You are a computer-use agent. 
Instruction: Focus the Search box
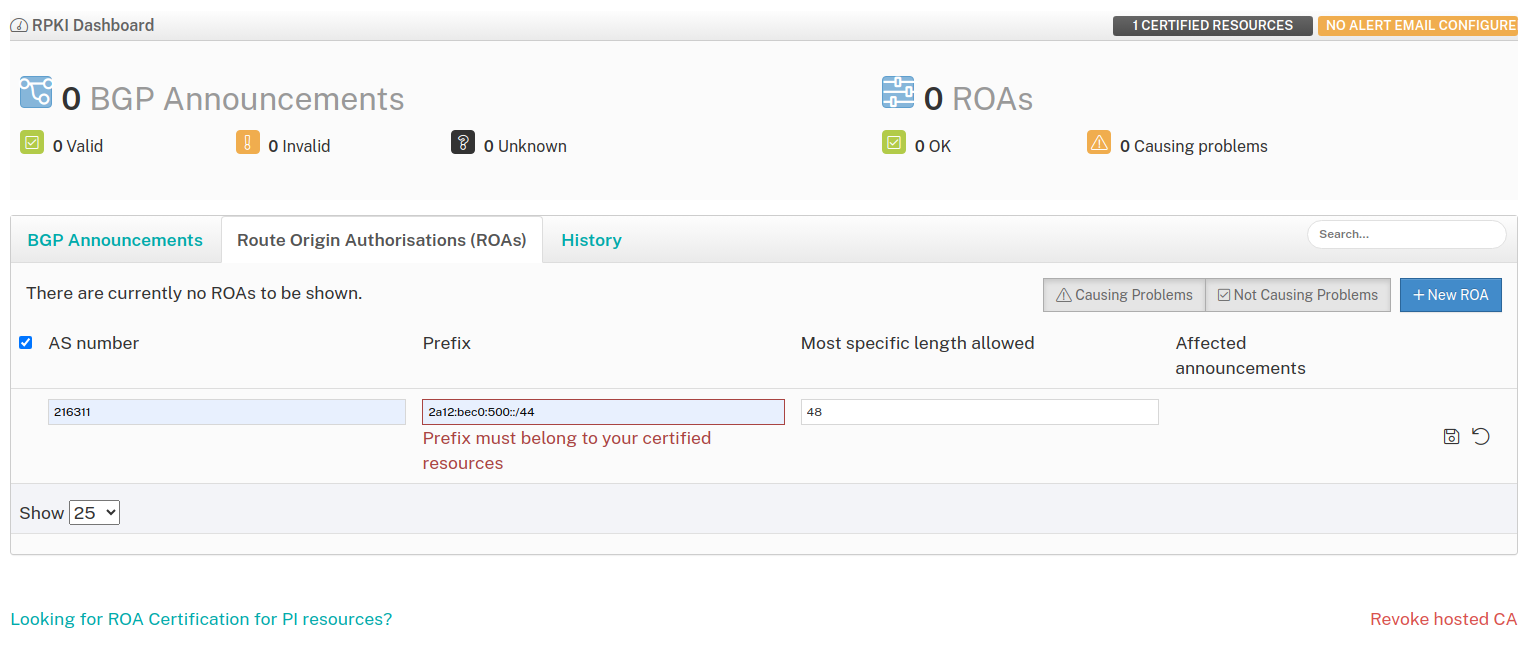(1406, 234)
